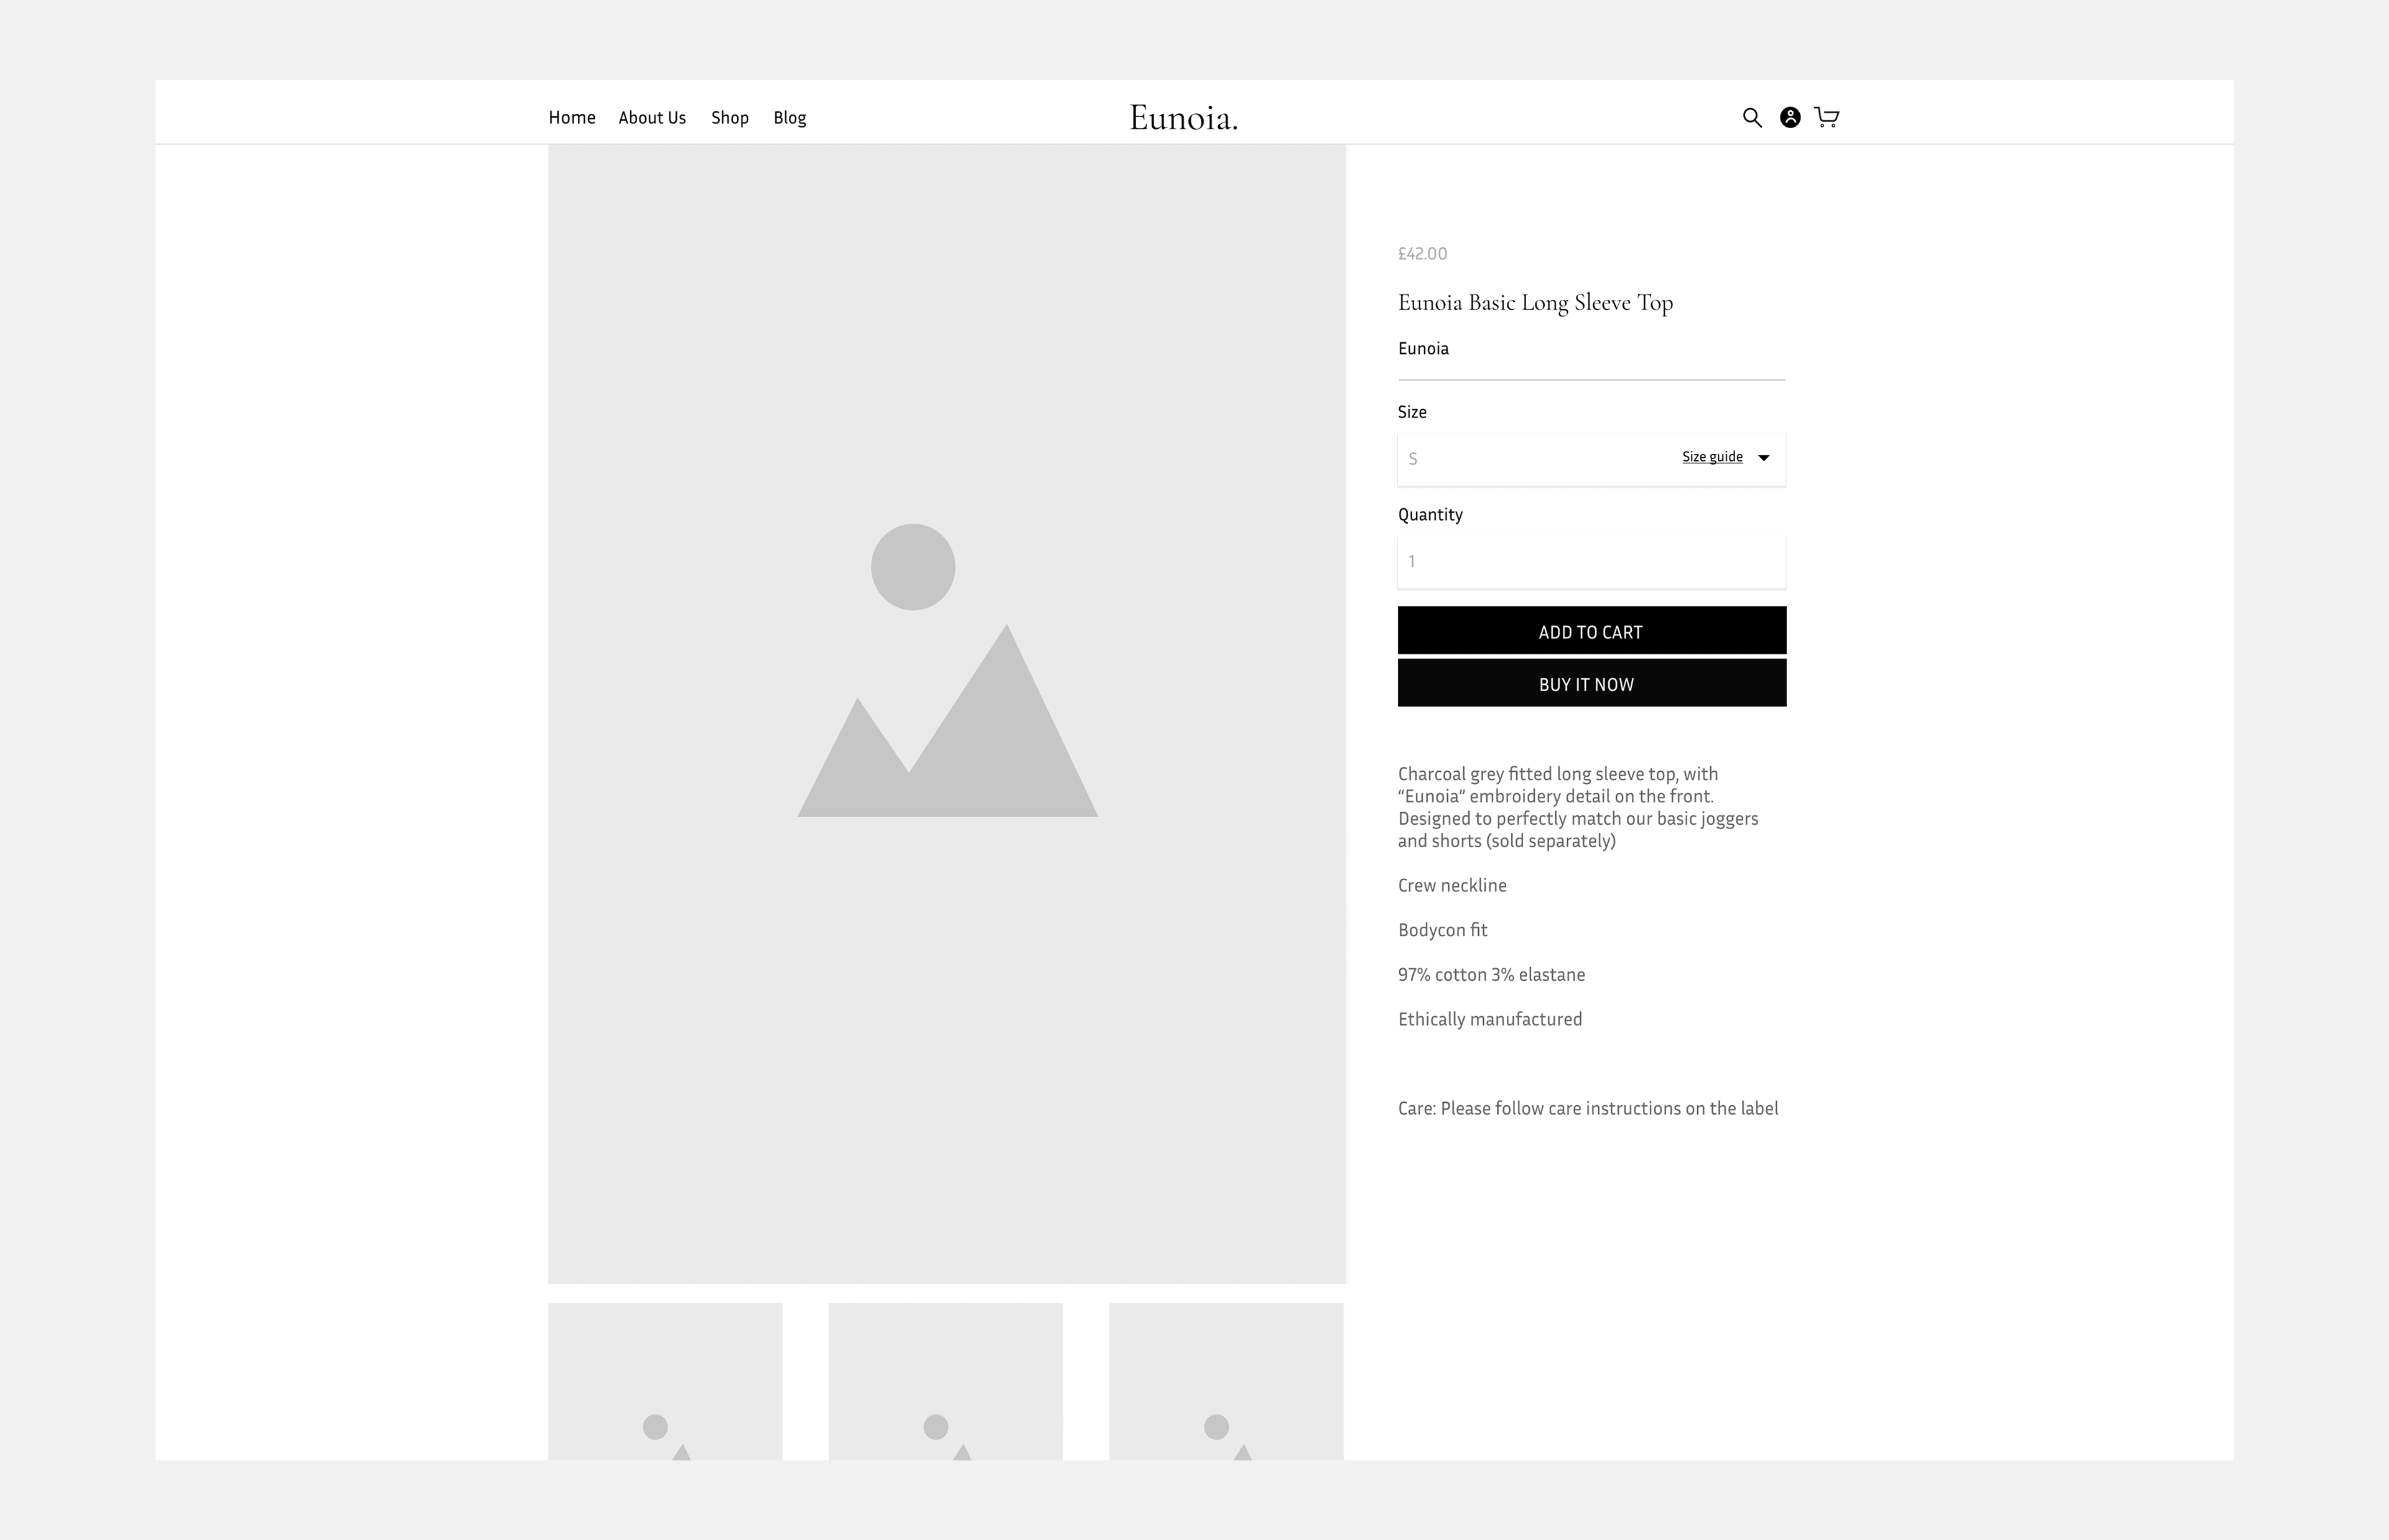The height and width of the screenshot is (1540, 2389).
Task: Click the main product image placeholder
Action: coord(946,713)
